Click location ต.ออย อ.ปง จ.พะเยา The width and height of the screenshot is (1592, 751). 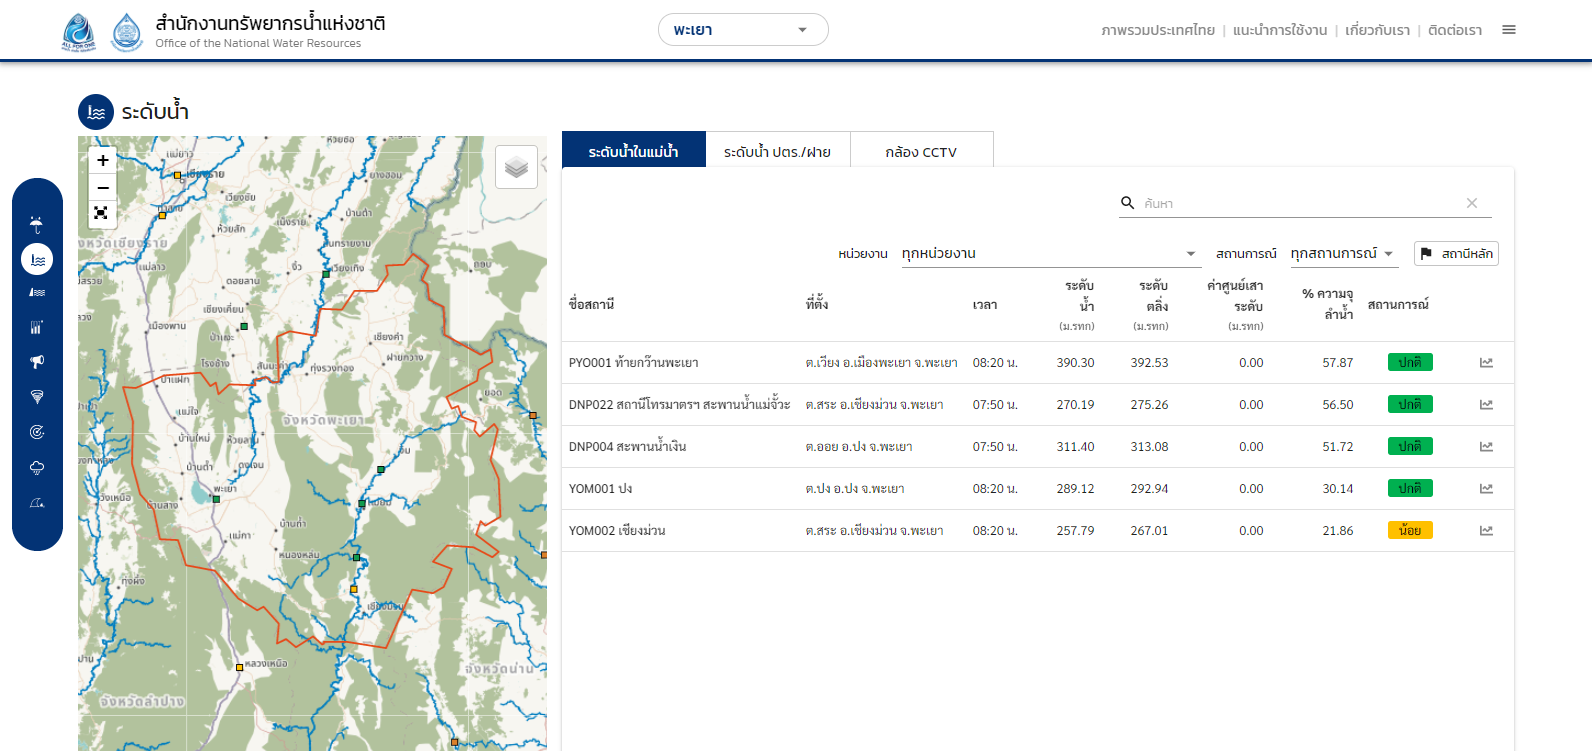[x=859, y=447]
